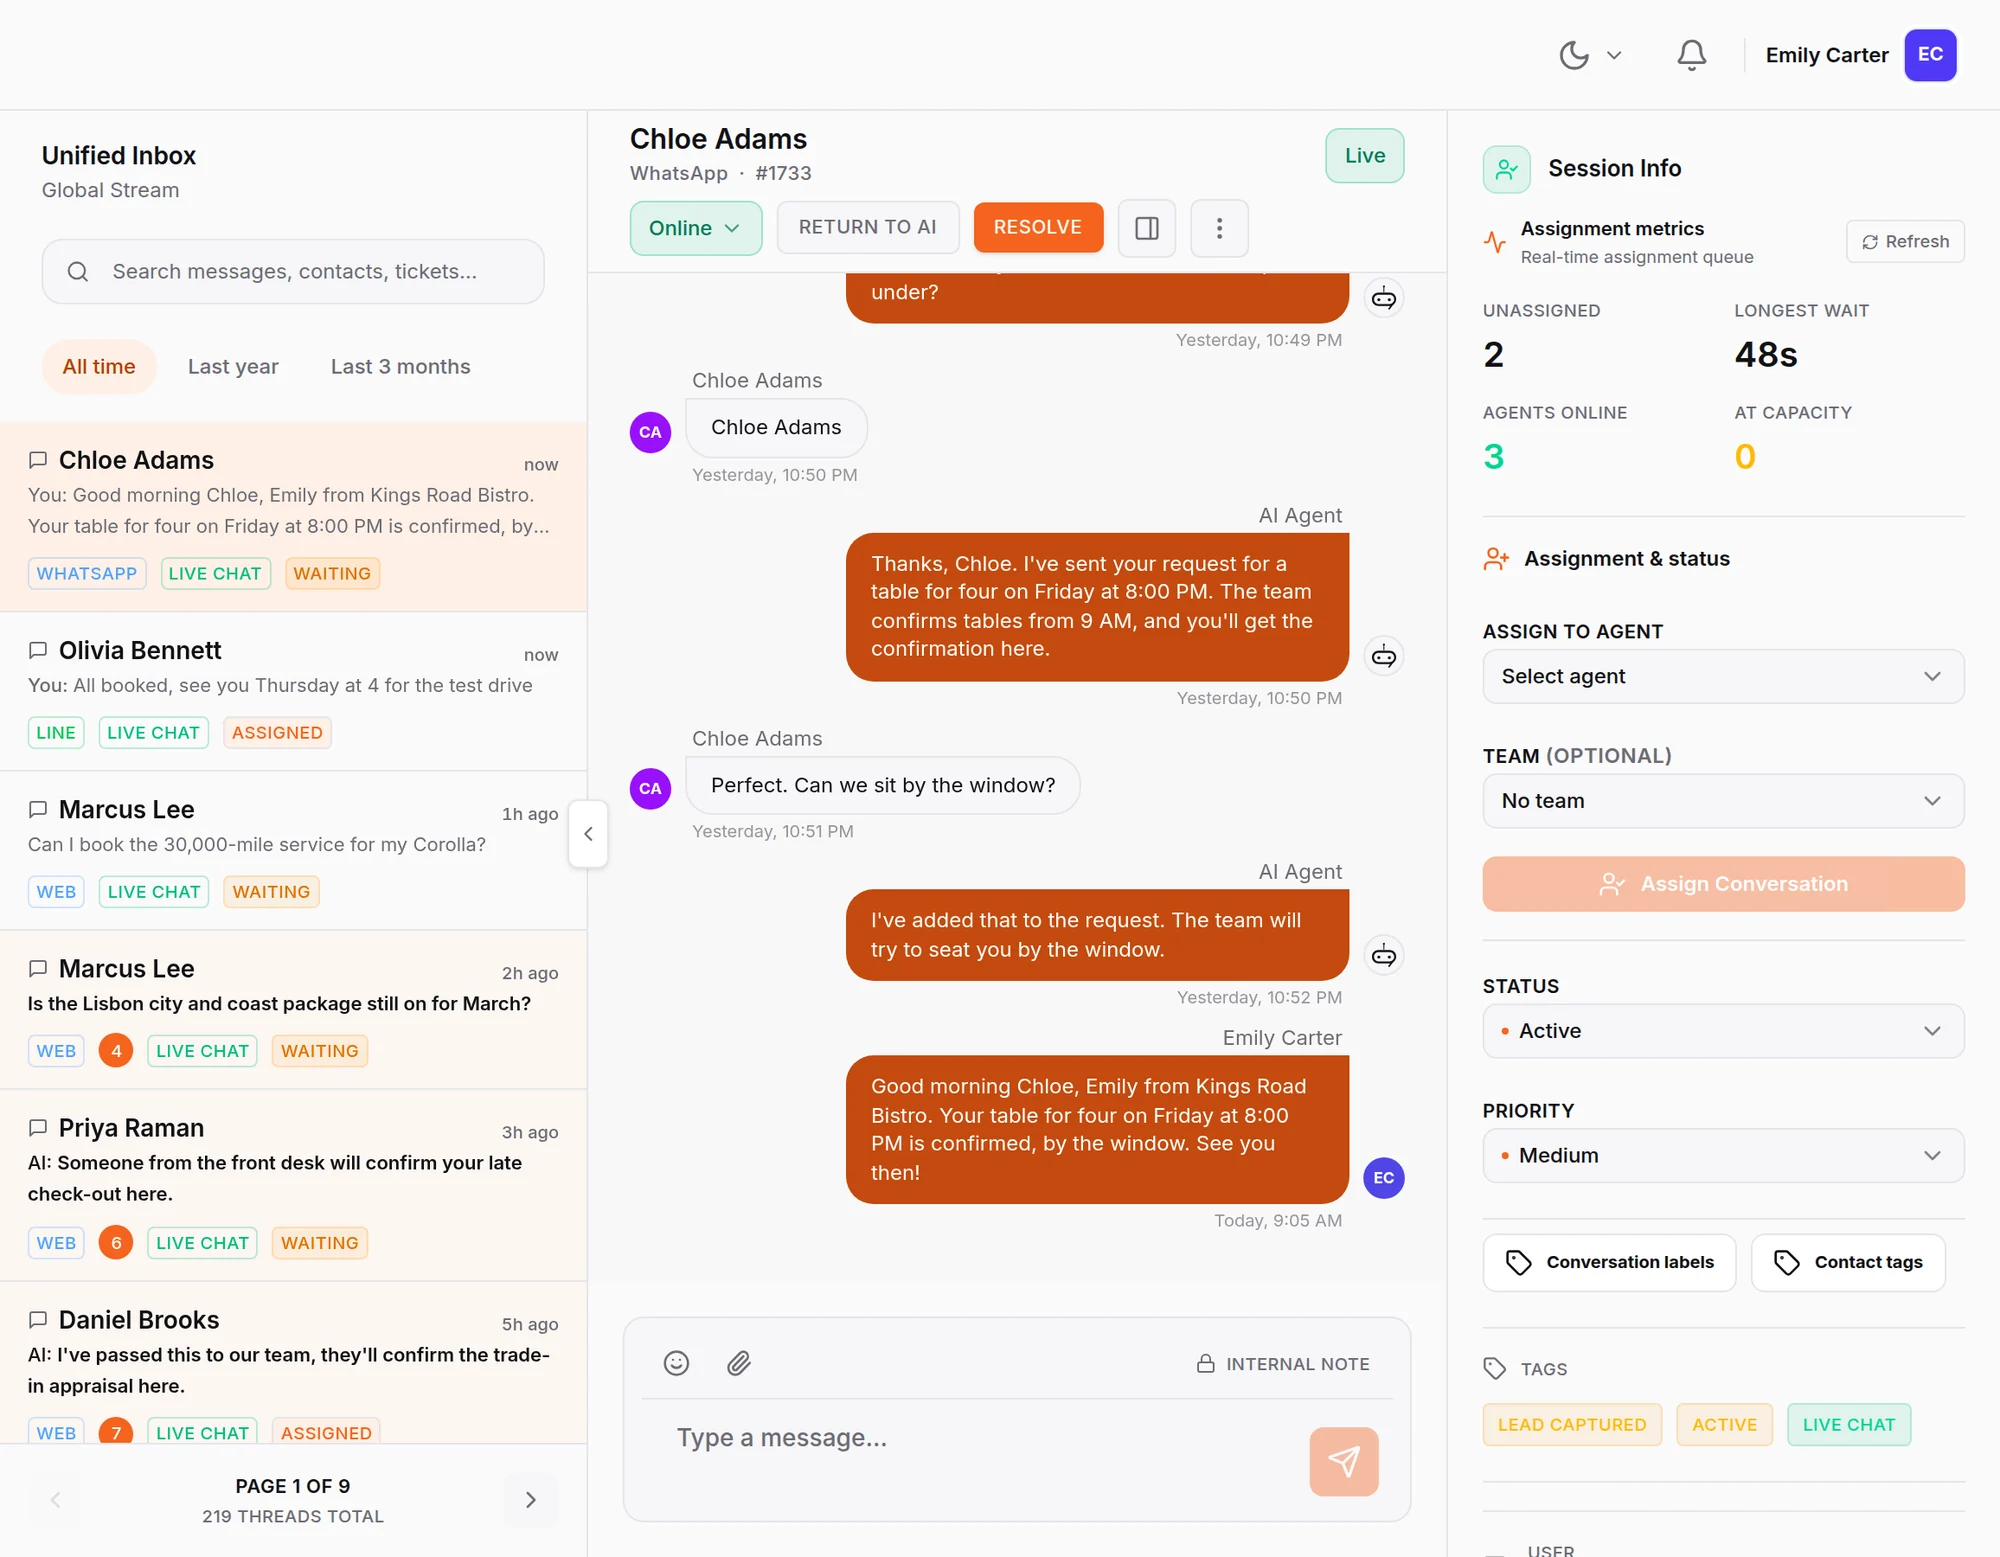Click CA avatar next to window question
The image size is (2000, 1557).
tap(650, 788)
